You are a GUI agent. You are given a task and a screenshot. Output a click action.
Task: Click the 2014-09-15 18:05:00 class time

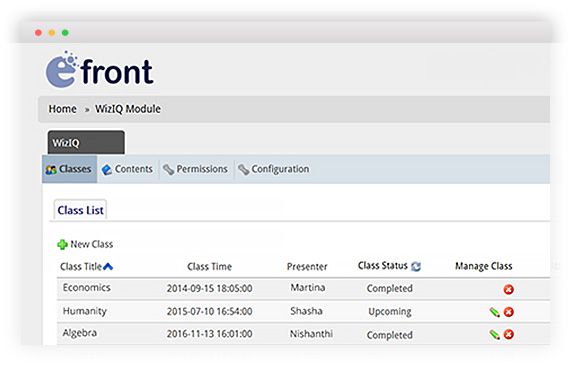click(209, 289)
